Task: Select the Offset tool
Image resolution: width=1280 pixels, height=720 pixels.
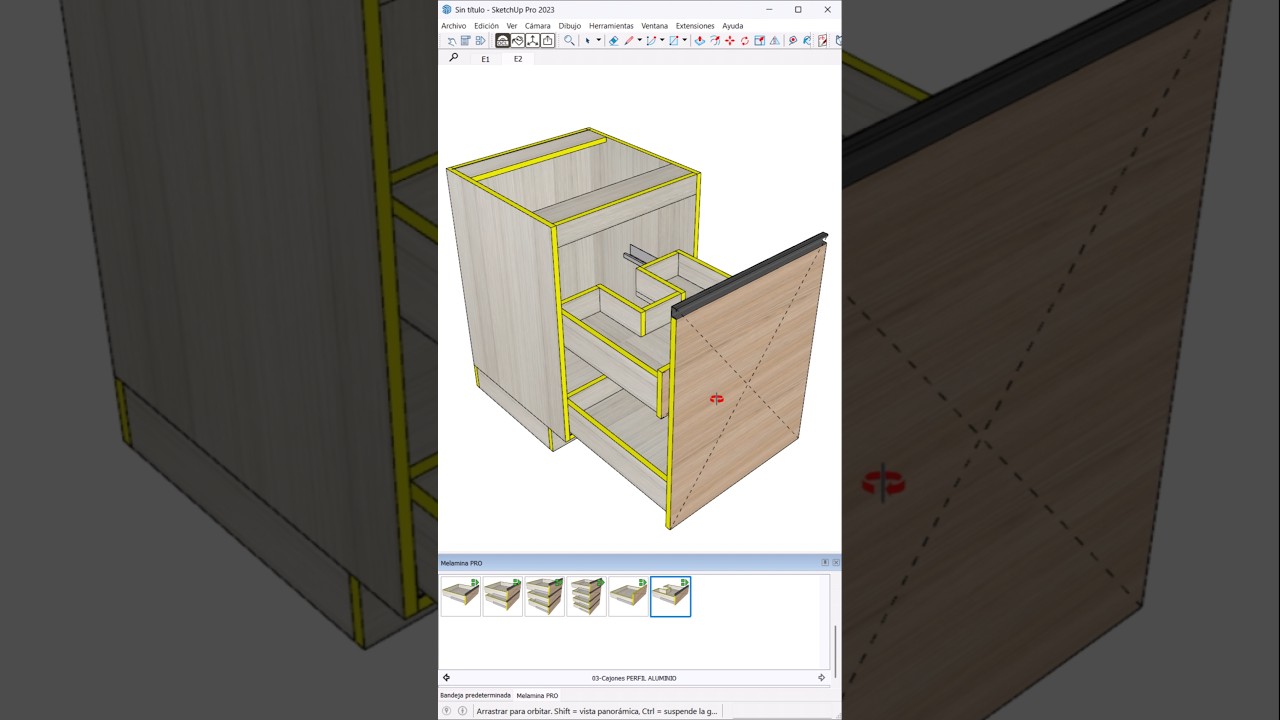Action: point(715,41)
